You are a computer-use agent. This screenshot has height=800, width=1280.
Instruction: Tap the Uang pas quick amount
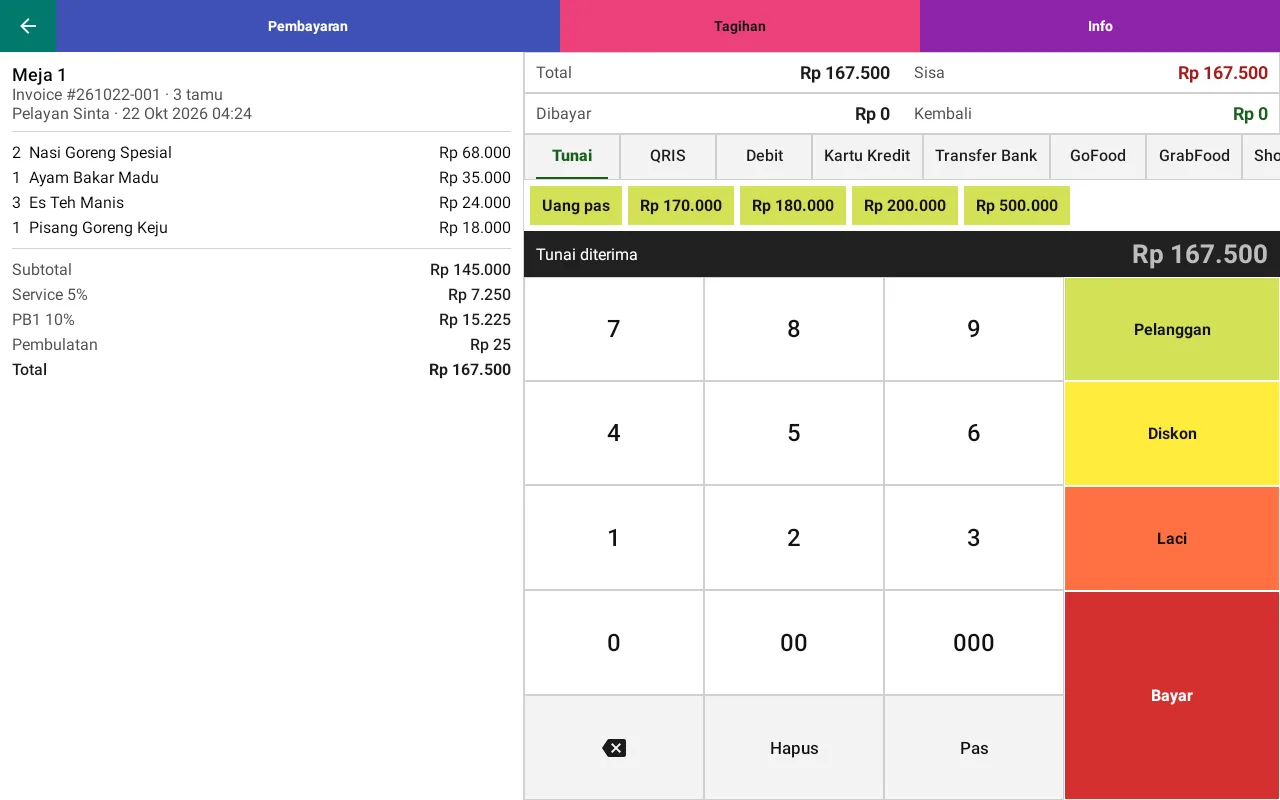pyautogui.click(x=576, y=205)
